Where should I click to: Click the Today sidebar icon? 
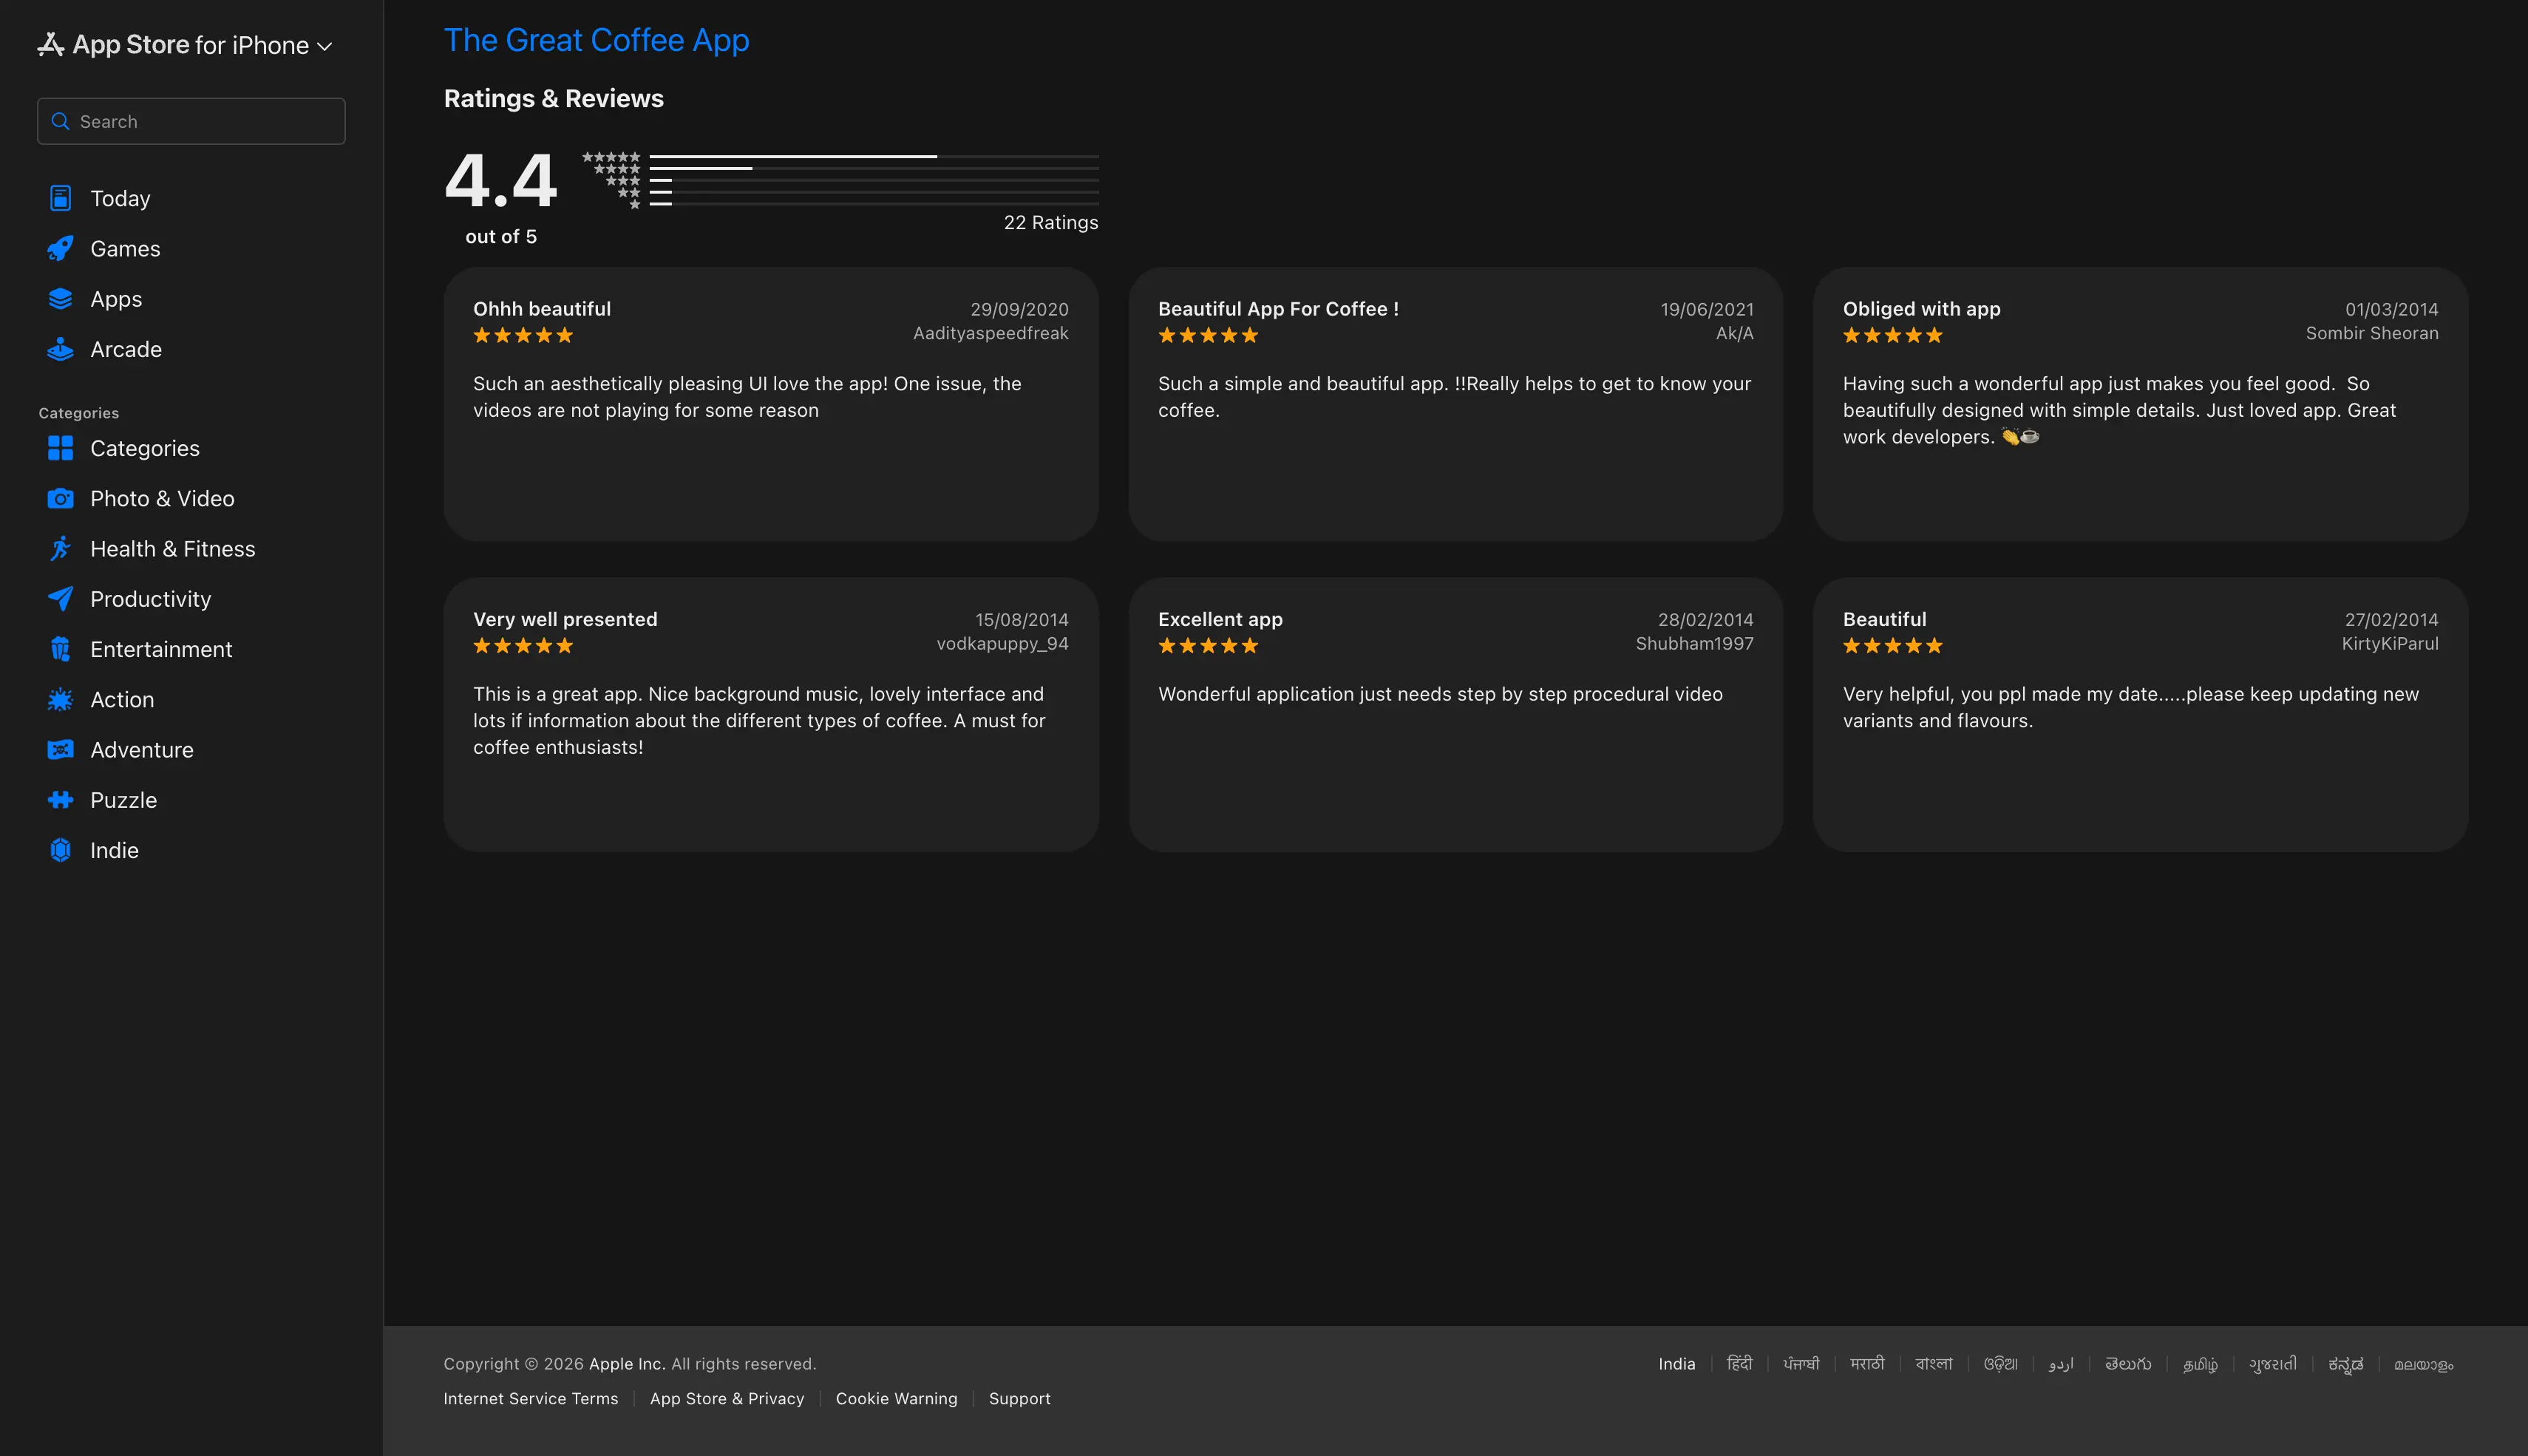60,198
